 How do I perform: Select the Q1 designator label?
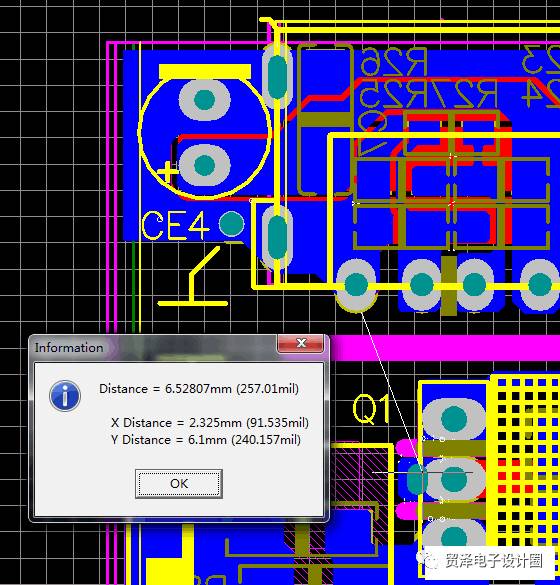click(x=371, y=409)
